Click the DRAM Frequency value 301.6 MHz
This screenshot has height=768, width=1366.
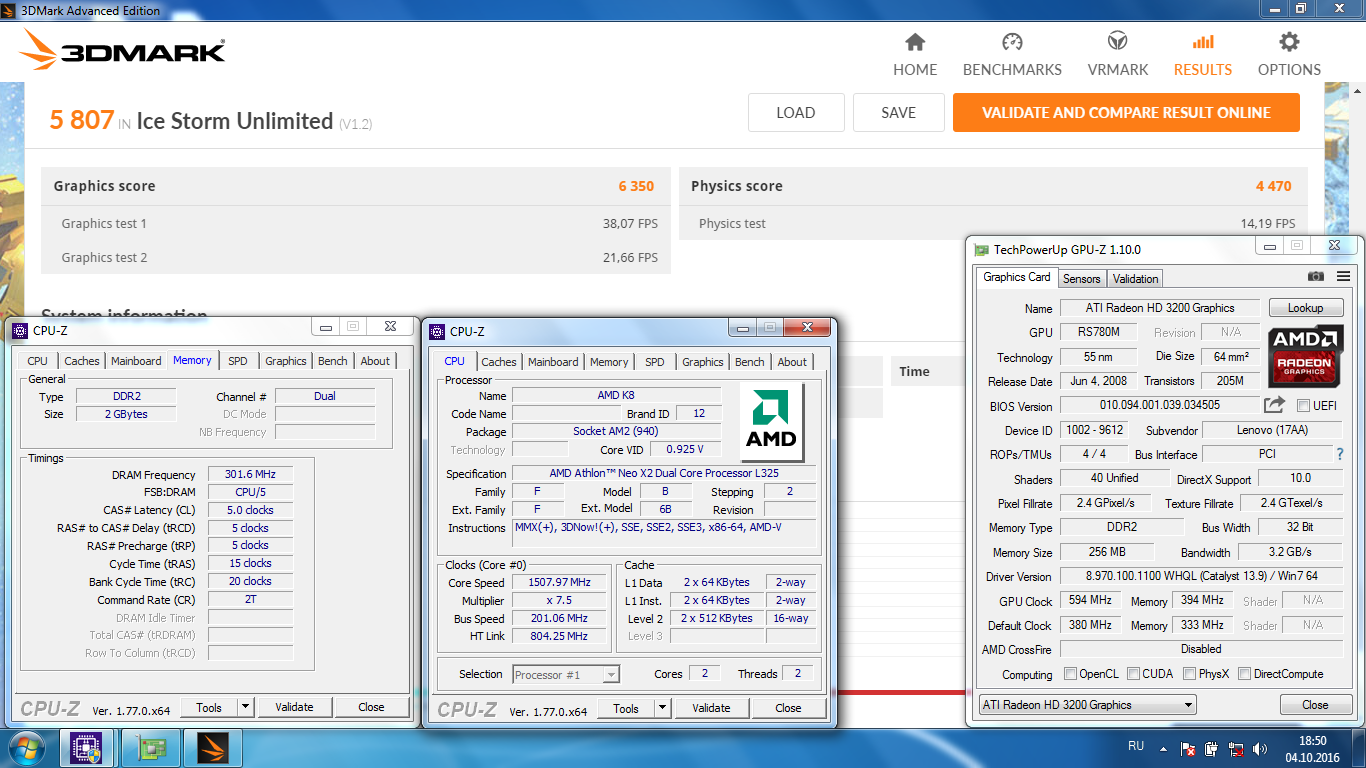(x=250, y=475)
